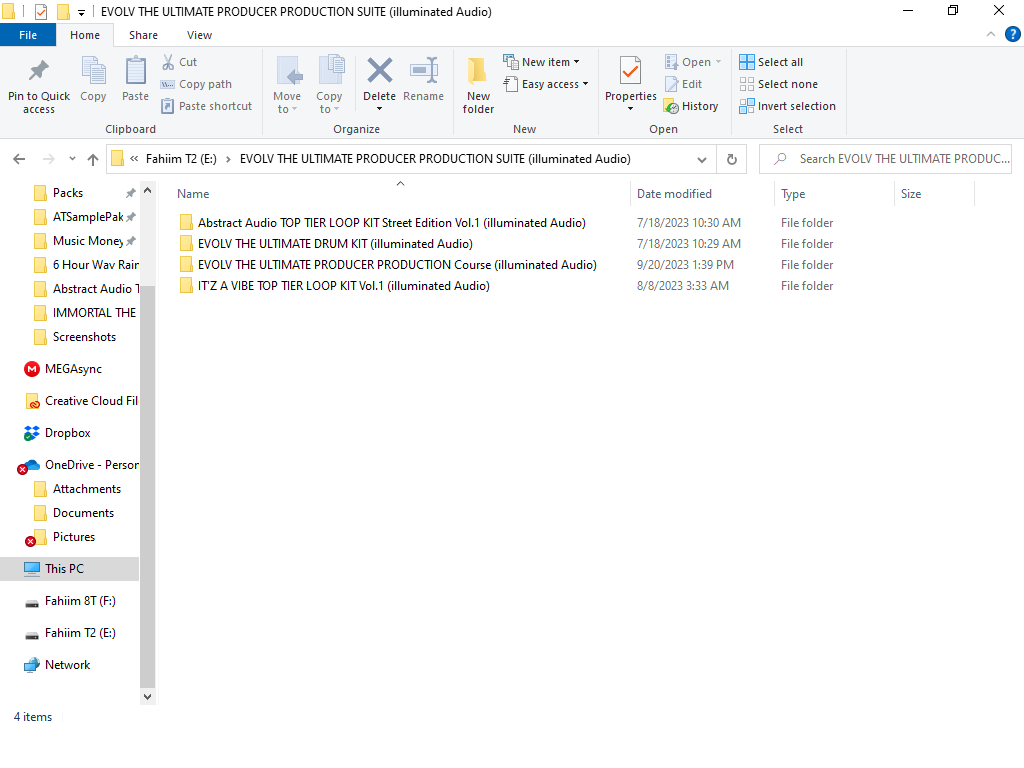This screenshot has width=1024, height=768.
Task: Open Music Money quick access folder
Action: (x=88, y=241)
